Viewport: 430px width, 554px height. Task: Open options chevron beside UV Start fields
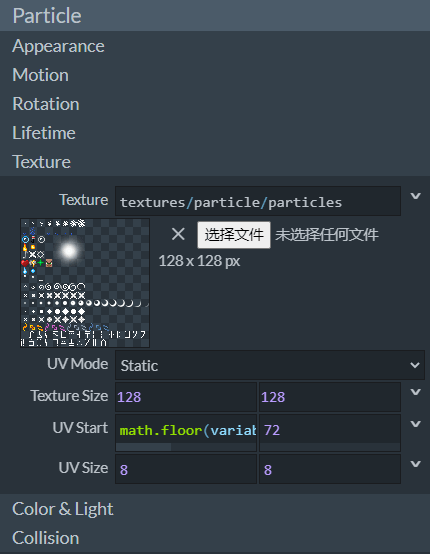pyautogui.click(x=416, y=424)
